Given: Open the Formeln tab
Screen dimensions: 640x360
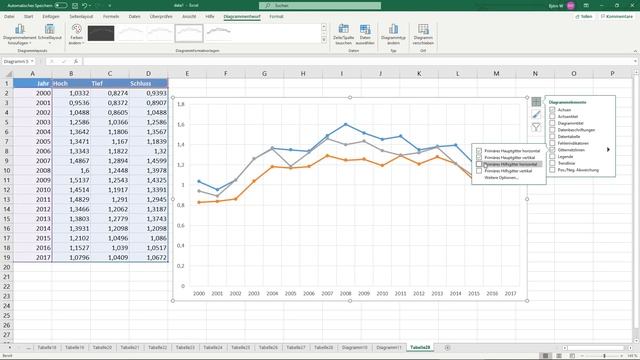Looking at the screenshot, I should [111, 16].
